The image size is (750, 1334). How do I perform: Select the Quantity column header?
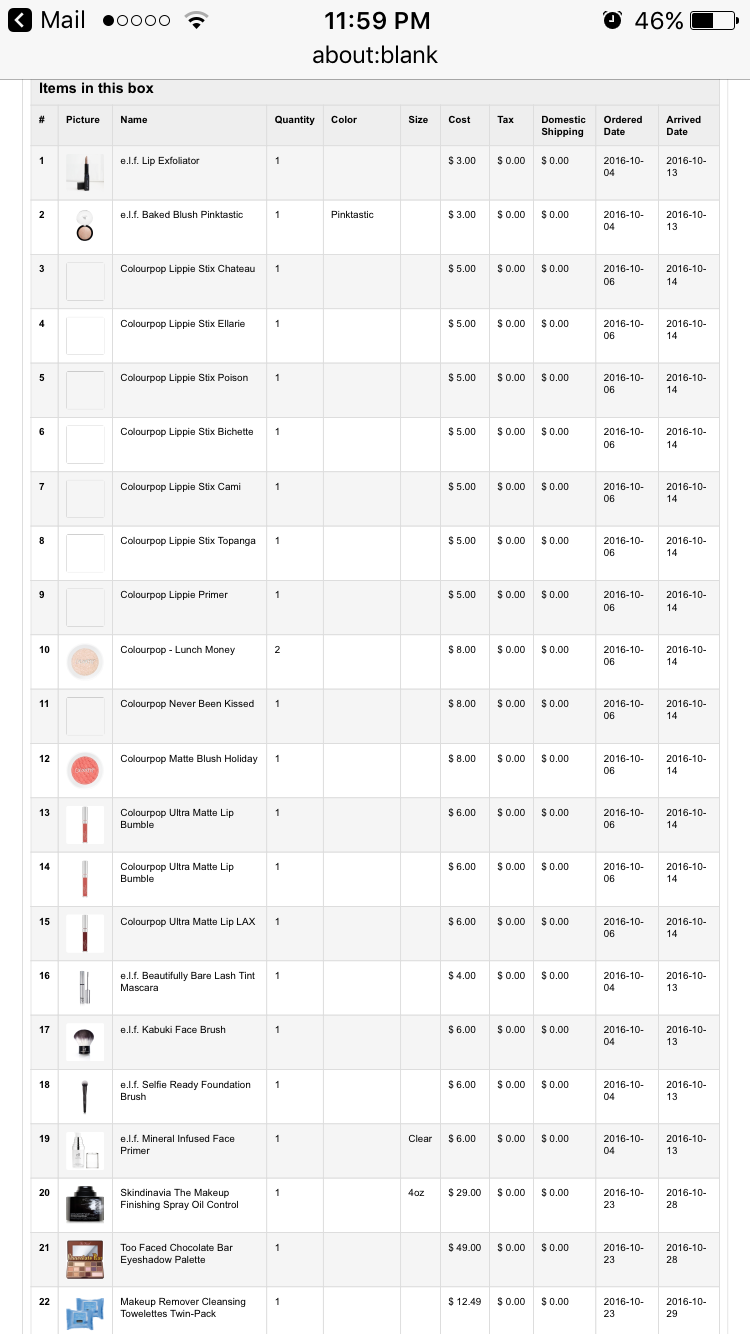pyautogui.click(x=295, y=119)
